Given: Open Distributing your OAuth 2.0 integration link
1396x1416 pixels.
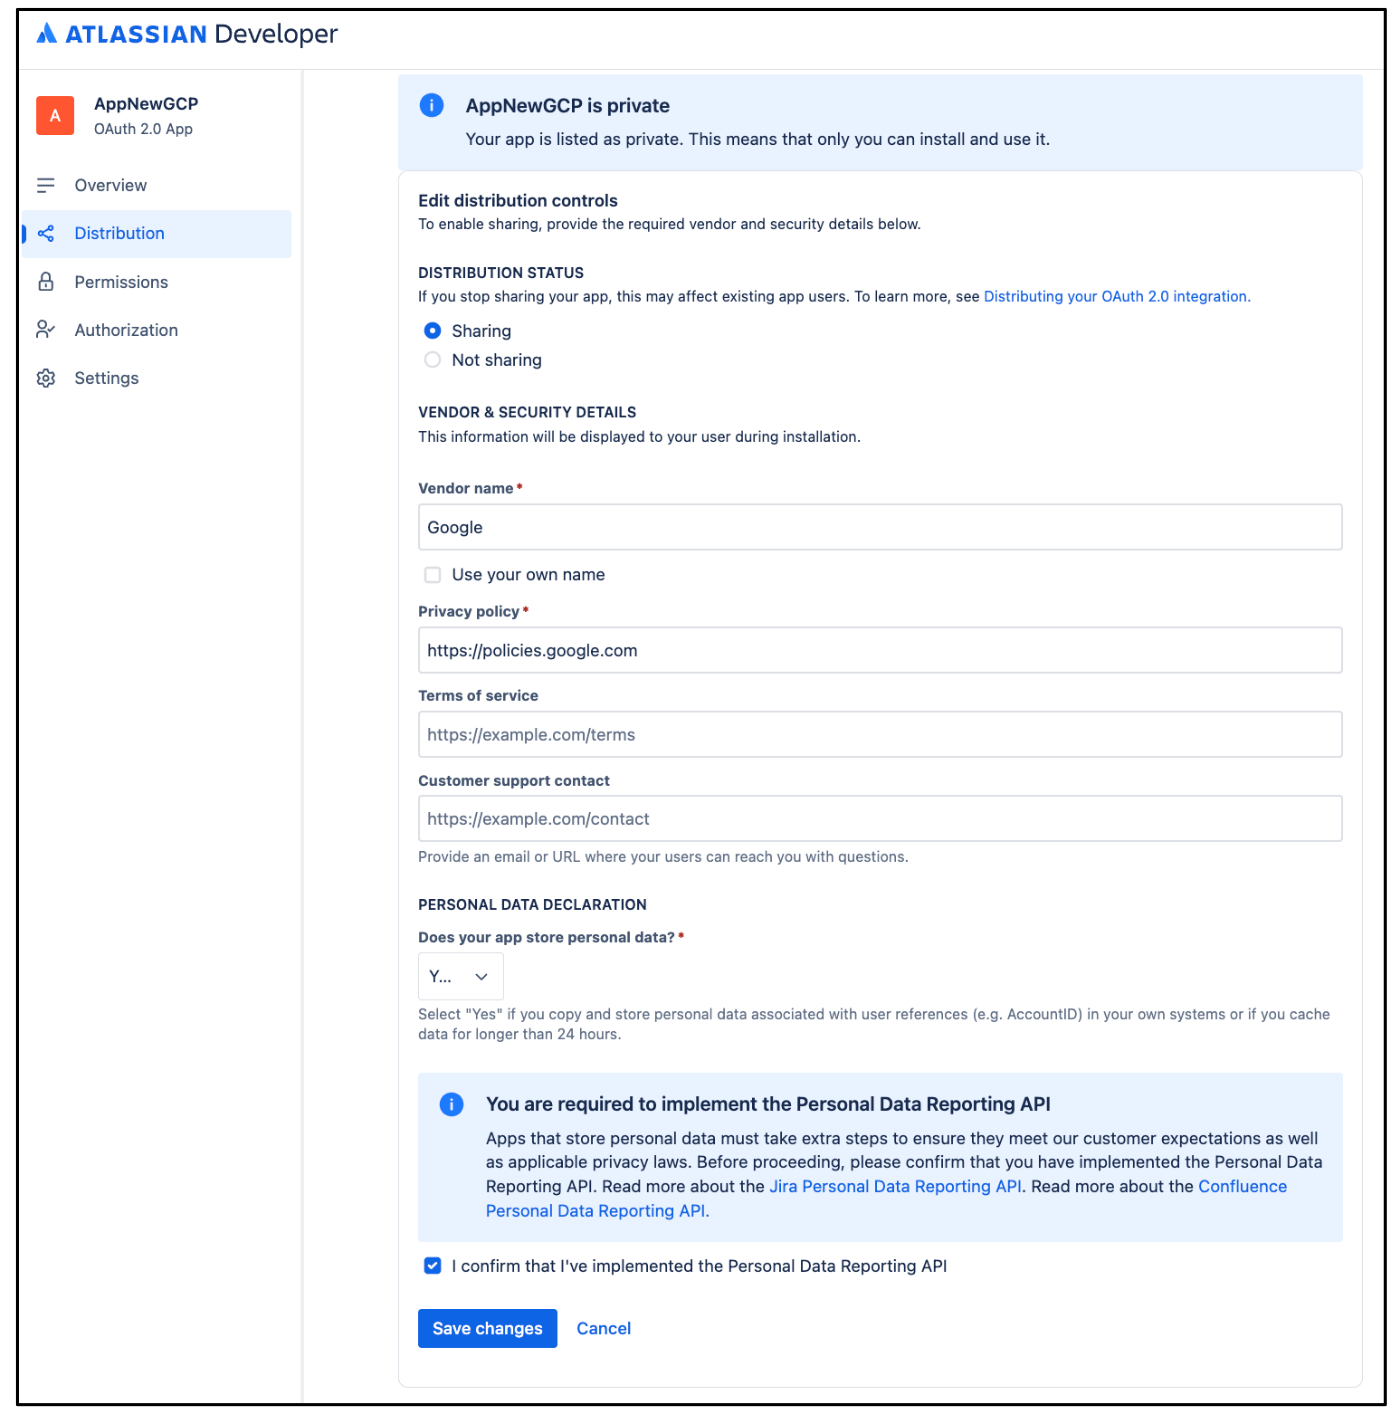Looking at the screenshot, I should [1116, 297].
